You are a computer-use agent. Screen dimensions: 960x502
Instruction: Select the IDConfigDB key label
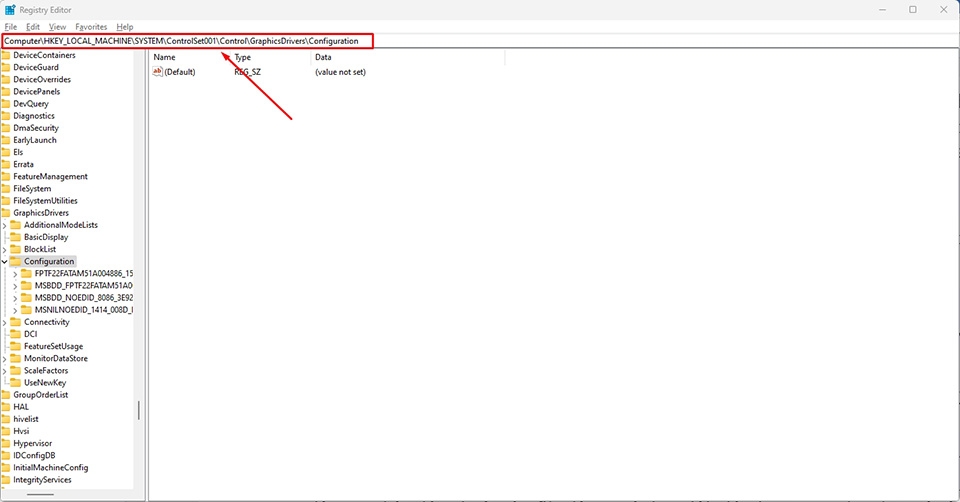(34, 455)
